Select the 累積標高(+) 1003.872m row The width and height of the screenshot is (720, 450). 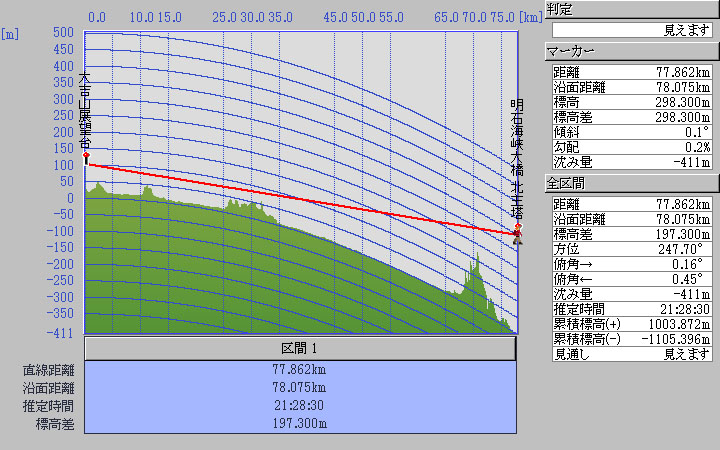point(632,324)
